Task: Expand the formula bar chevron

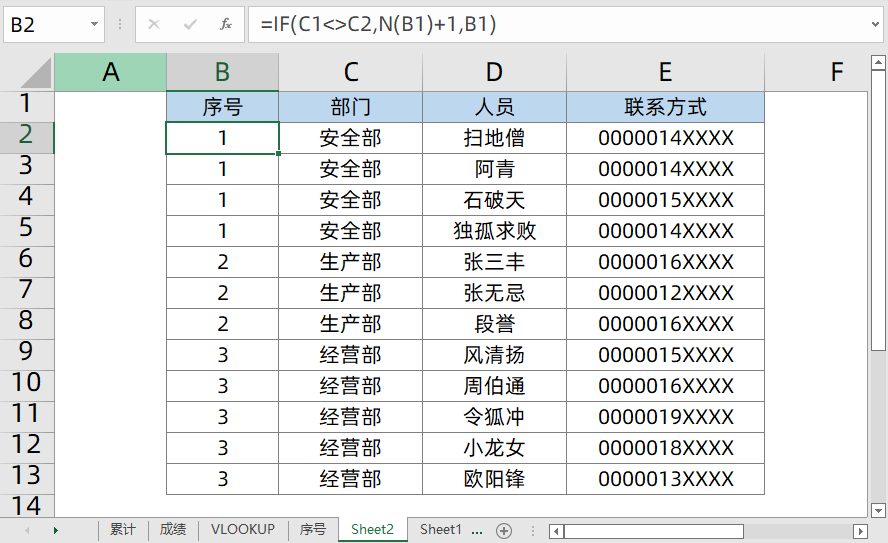Action: click(x=876, y=24)
